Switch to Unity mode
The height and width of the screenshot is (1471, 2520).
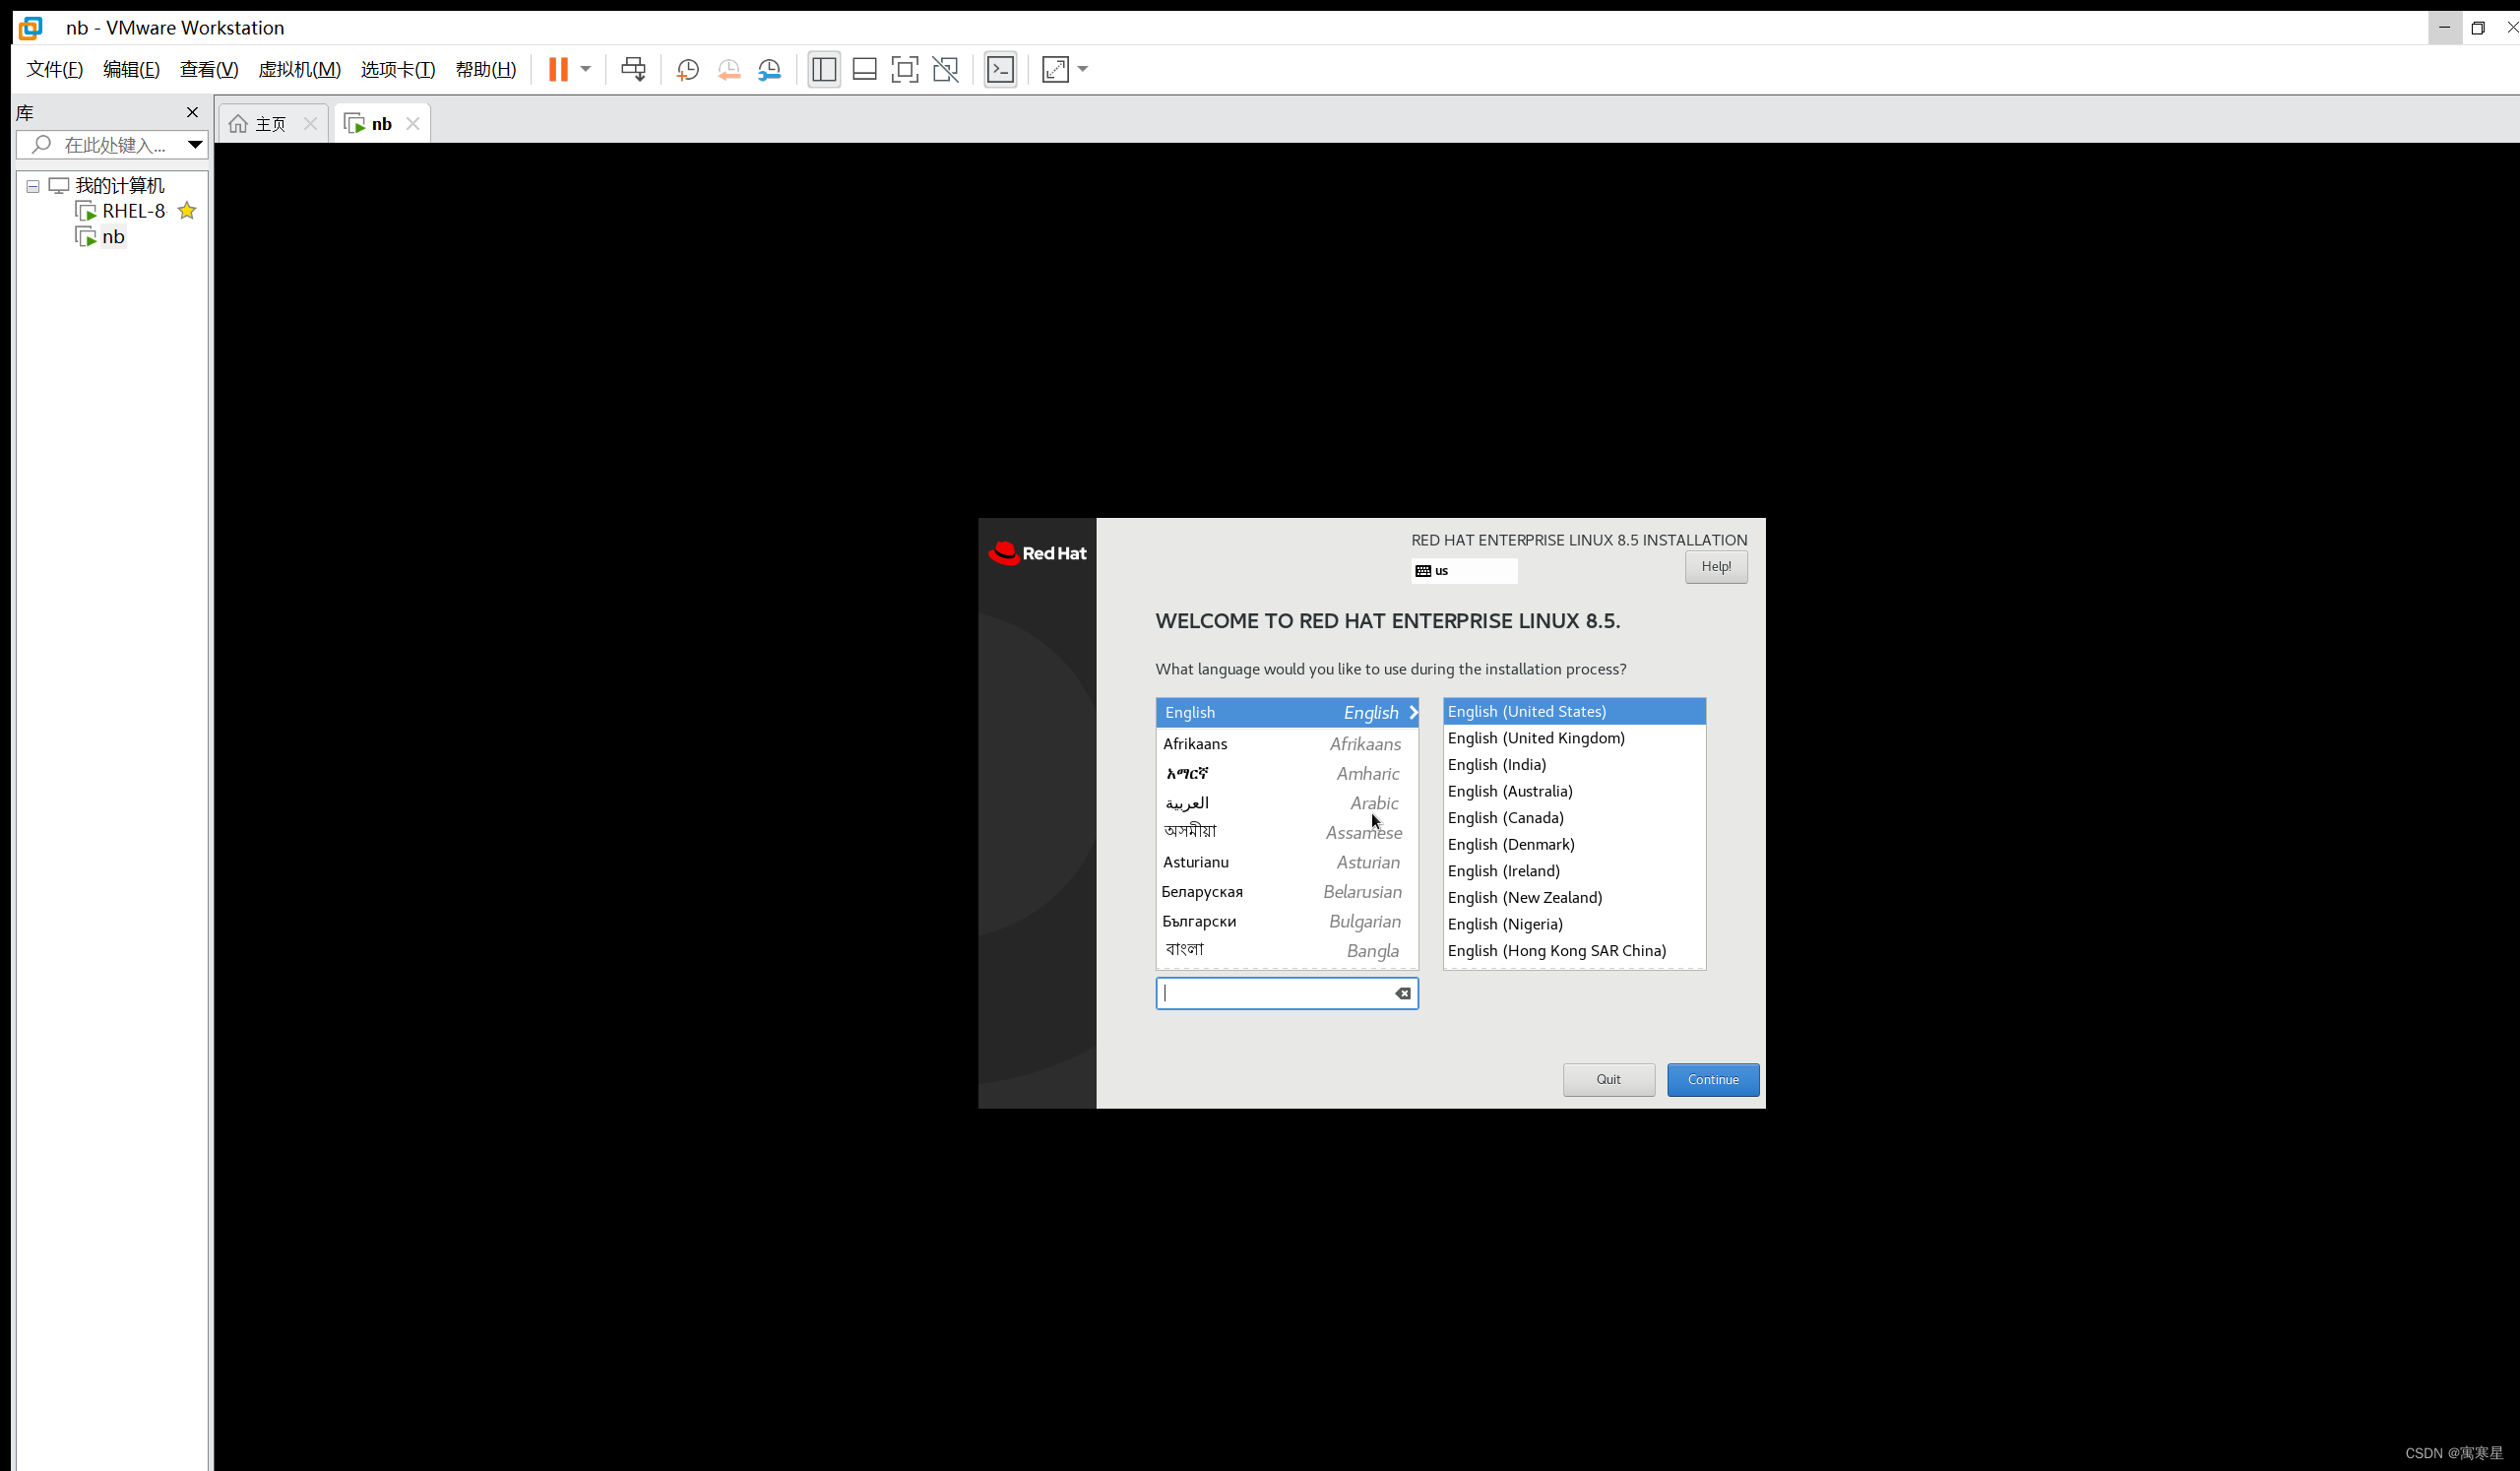click(945, 69)
